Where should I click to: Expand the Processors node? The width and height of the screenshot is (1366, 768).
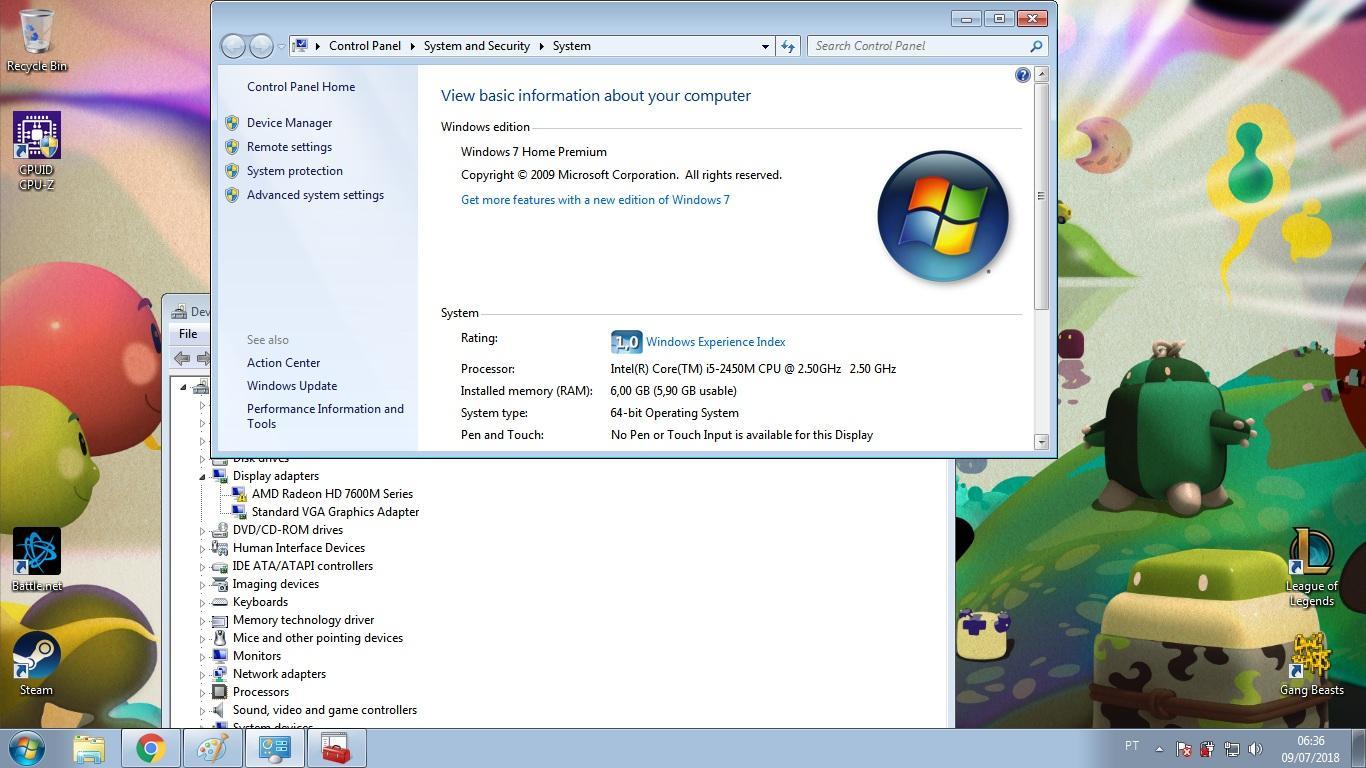point(202,693)
